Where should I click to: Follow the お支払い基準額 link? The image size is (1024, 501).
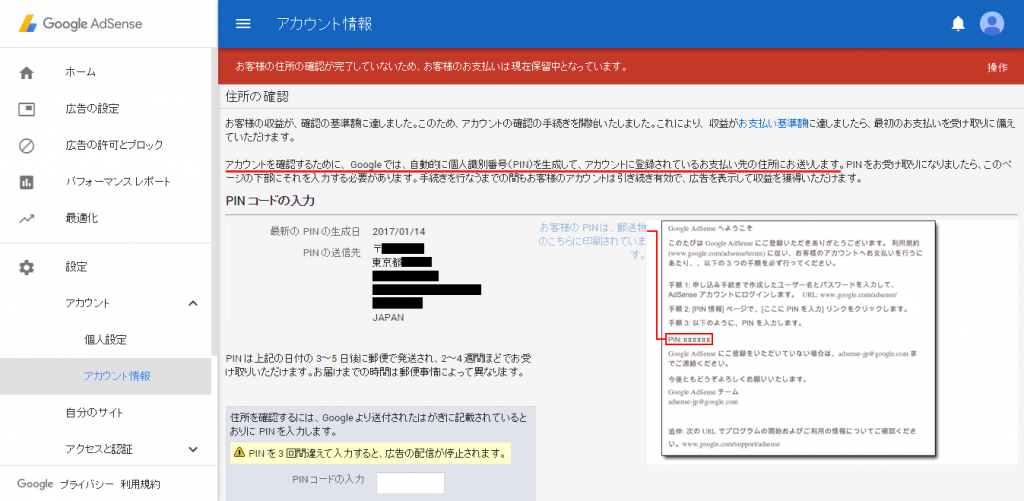[x=773, y=123]
